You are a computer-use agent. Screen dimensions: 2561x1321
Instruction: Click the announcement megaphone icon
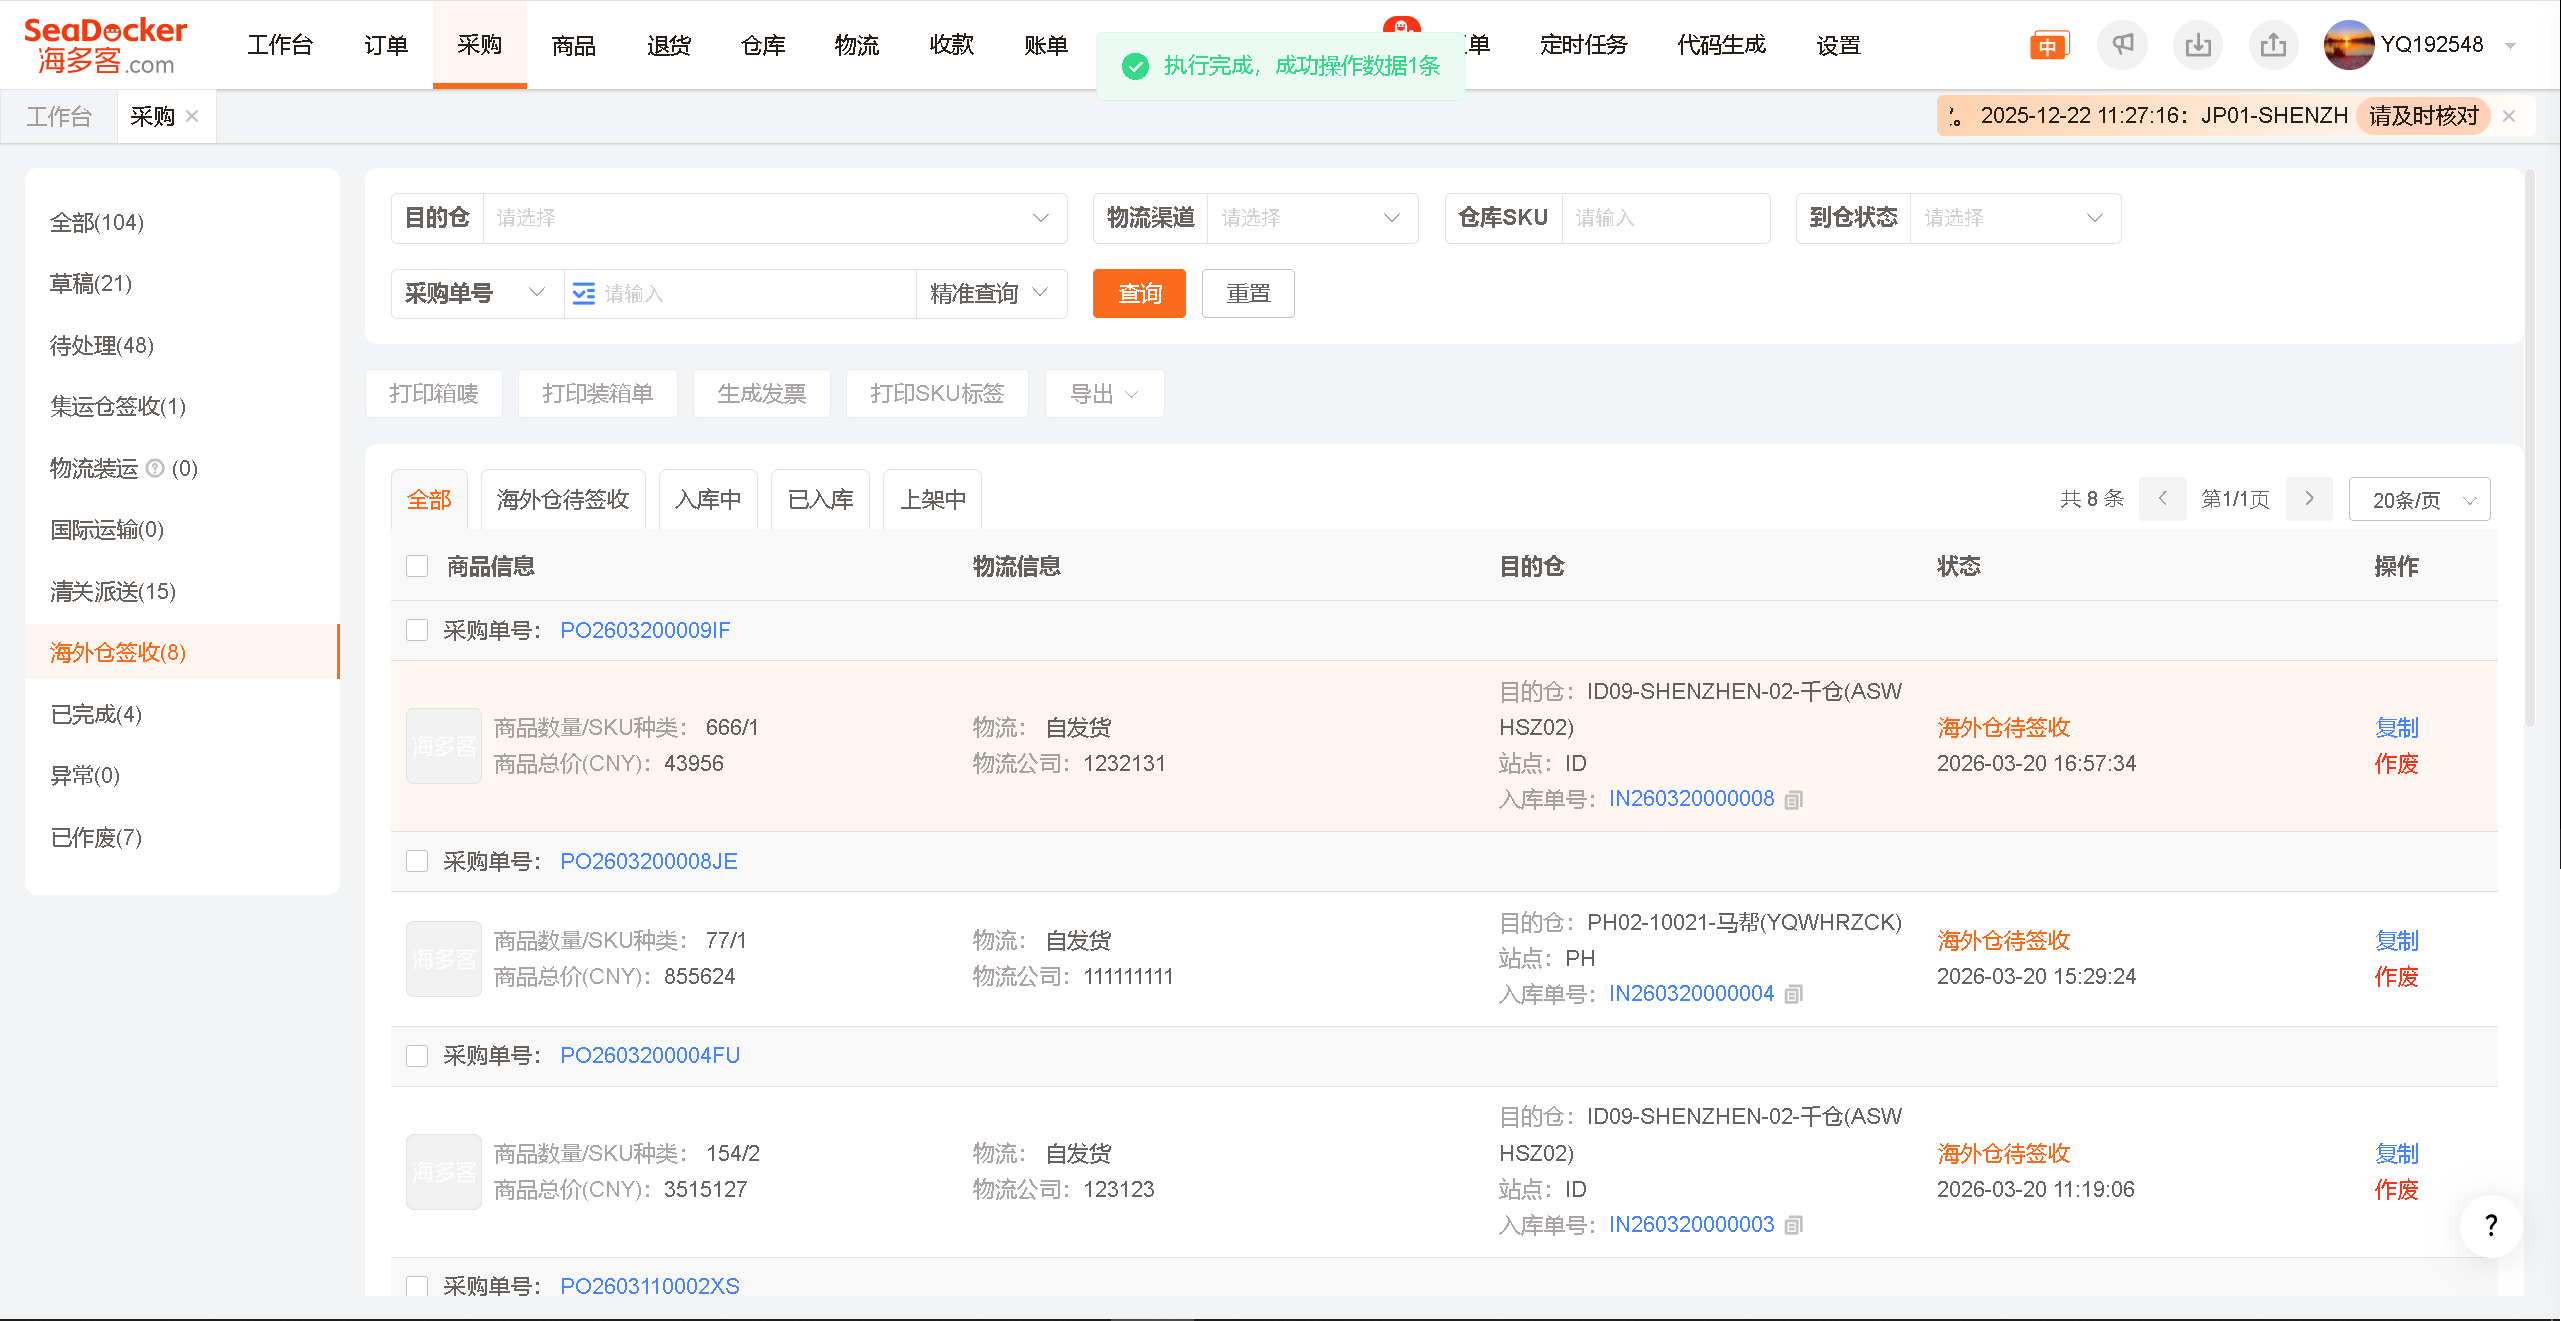pos(2122,45)
